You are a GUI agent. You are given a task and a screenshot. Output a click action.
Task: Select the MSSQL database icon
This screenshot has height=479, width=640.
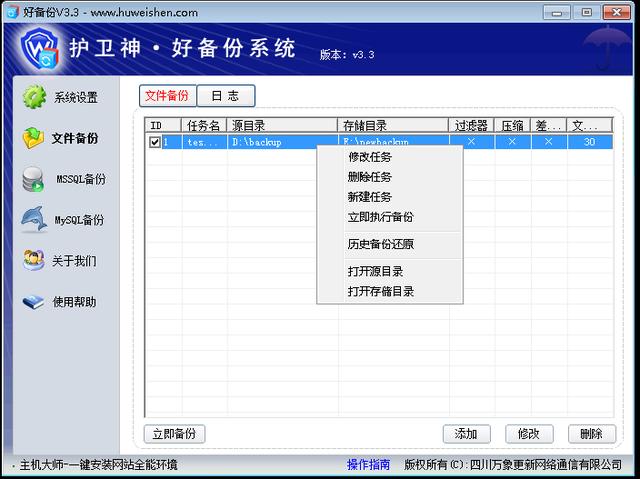tap(33, 179)
